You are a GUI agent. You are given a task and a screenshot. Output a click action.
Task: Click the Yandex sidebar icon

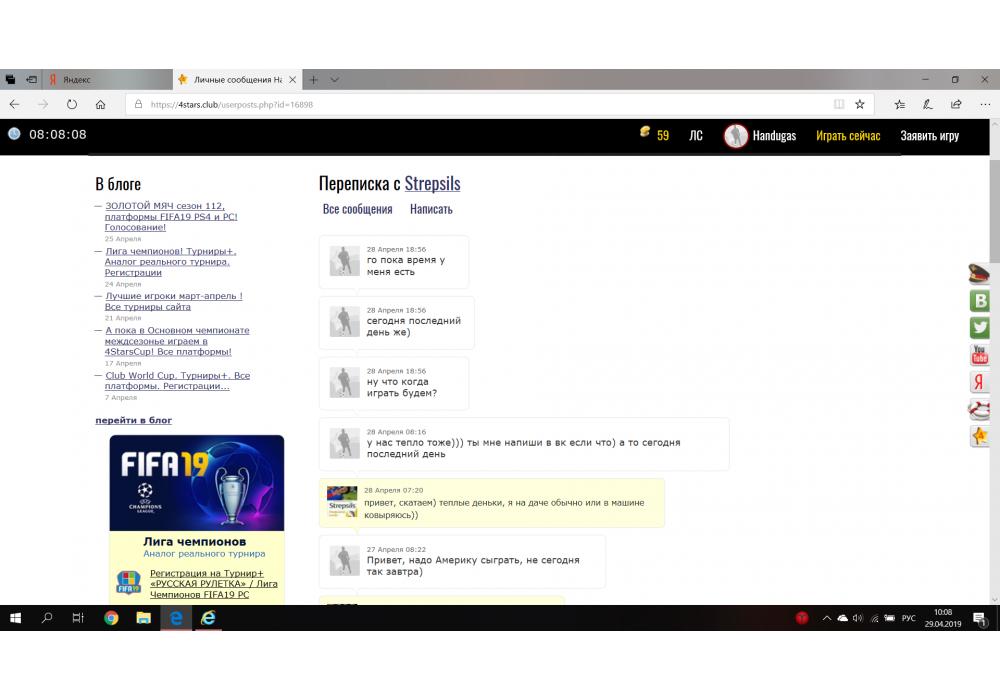pyautogui.click(x=979, y=382)
